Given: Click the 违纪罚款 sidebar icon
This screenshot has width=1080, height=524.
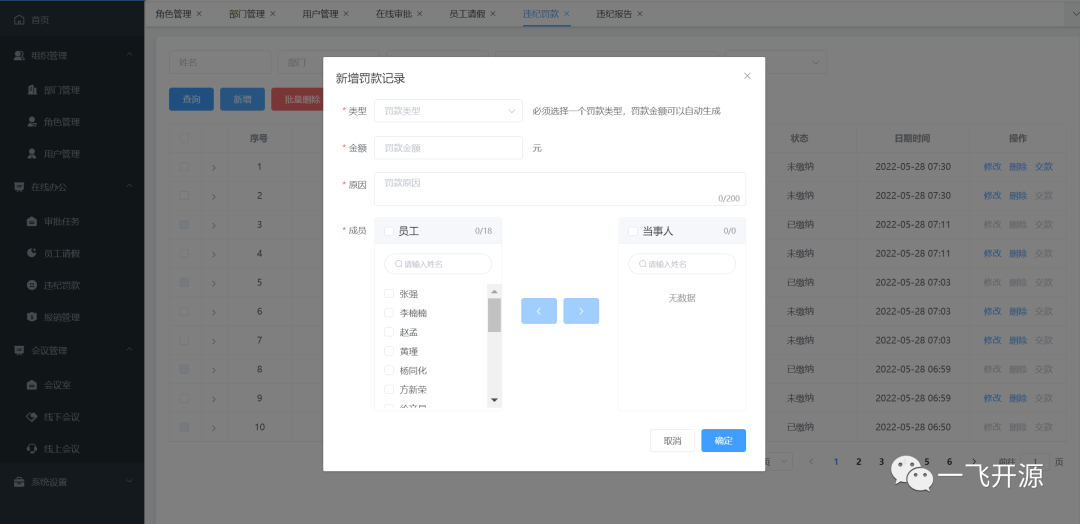Looking at the screenshot, I should tap(32, 285).
